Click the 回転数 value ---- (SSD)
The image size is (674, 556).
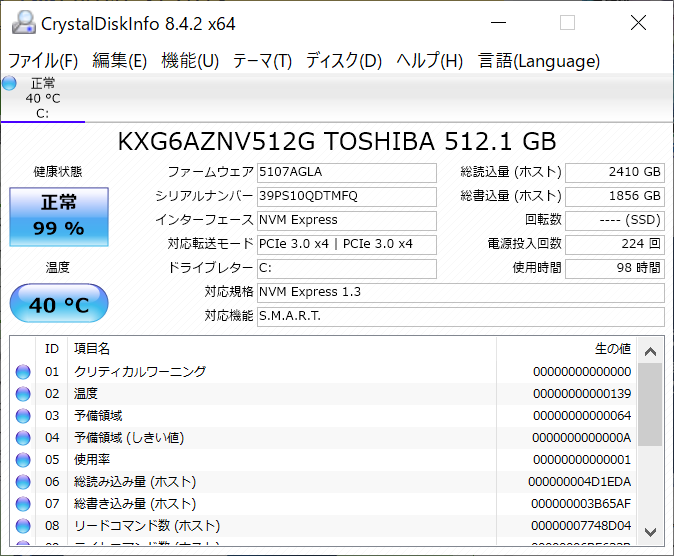click(x=615, y=221)
